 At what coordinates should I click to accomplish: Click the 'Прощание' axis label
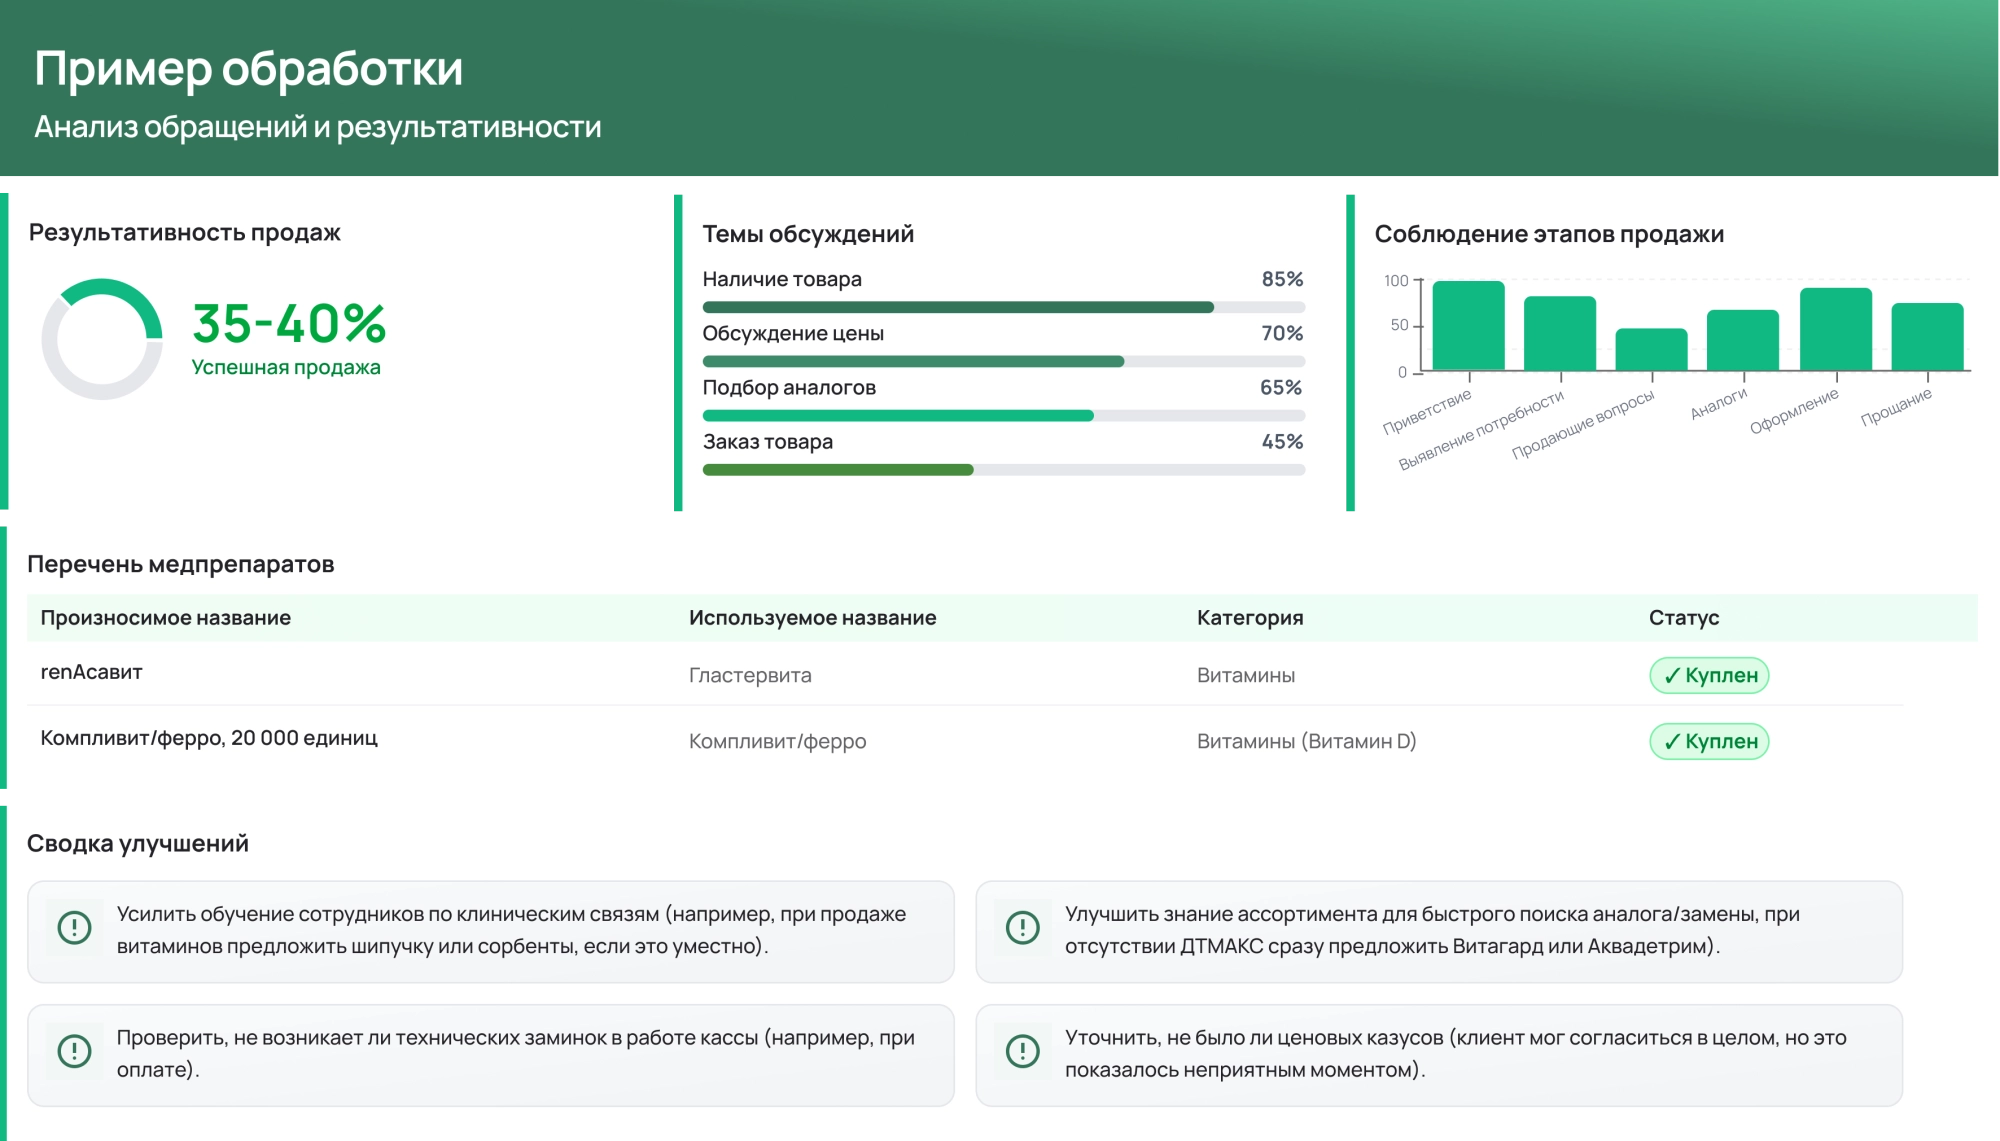1896,407
